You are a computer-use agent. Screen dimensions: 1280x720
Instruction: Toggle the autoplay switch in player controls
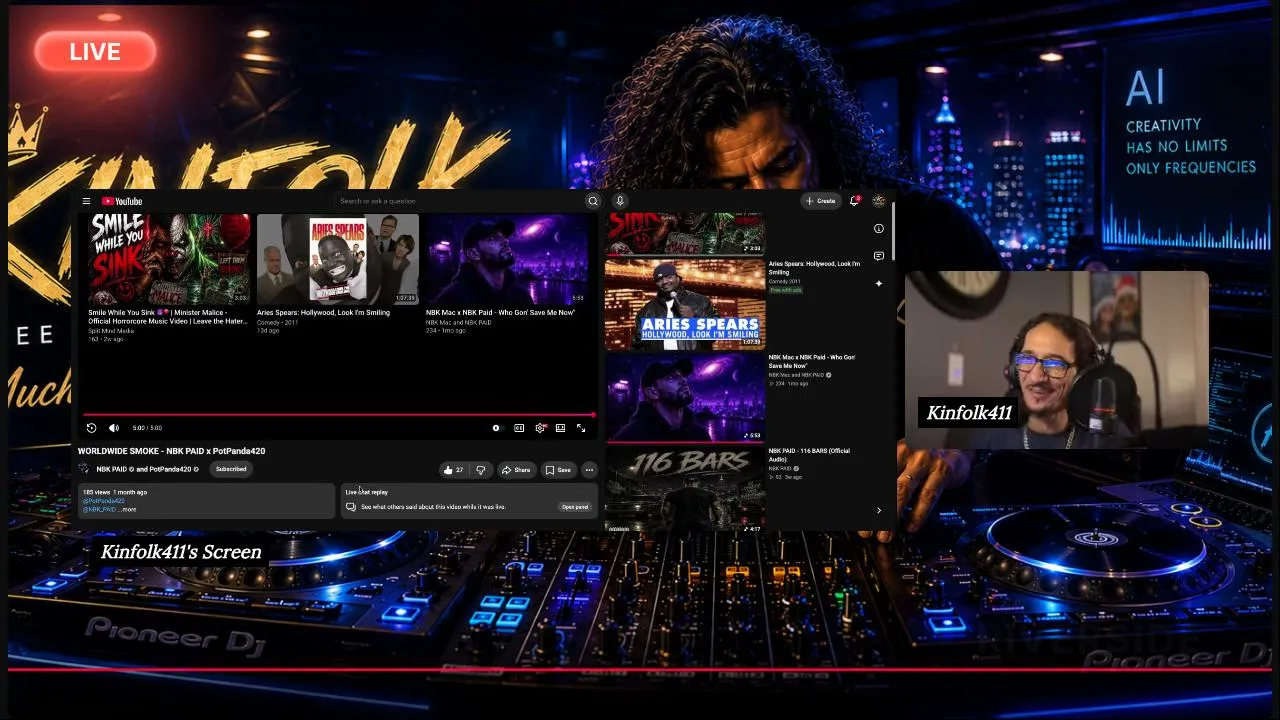[496, 428]
